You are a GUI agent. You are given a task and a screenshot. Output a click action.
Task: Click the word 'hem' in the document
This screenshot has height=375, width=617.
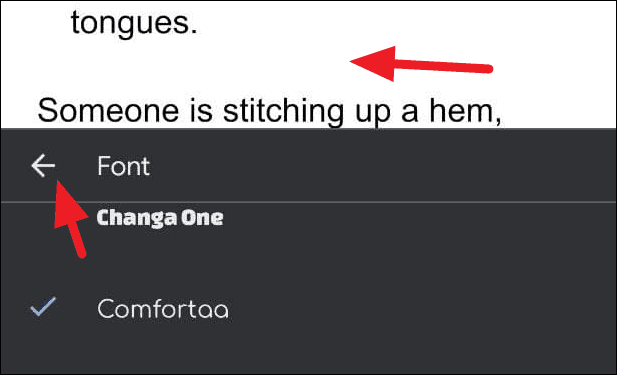[461, 110]
